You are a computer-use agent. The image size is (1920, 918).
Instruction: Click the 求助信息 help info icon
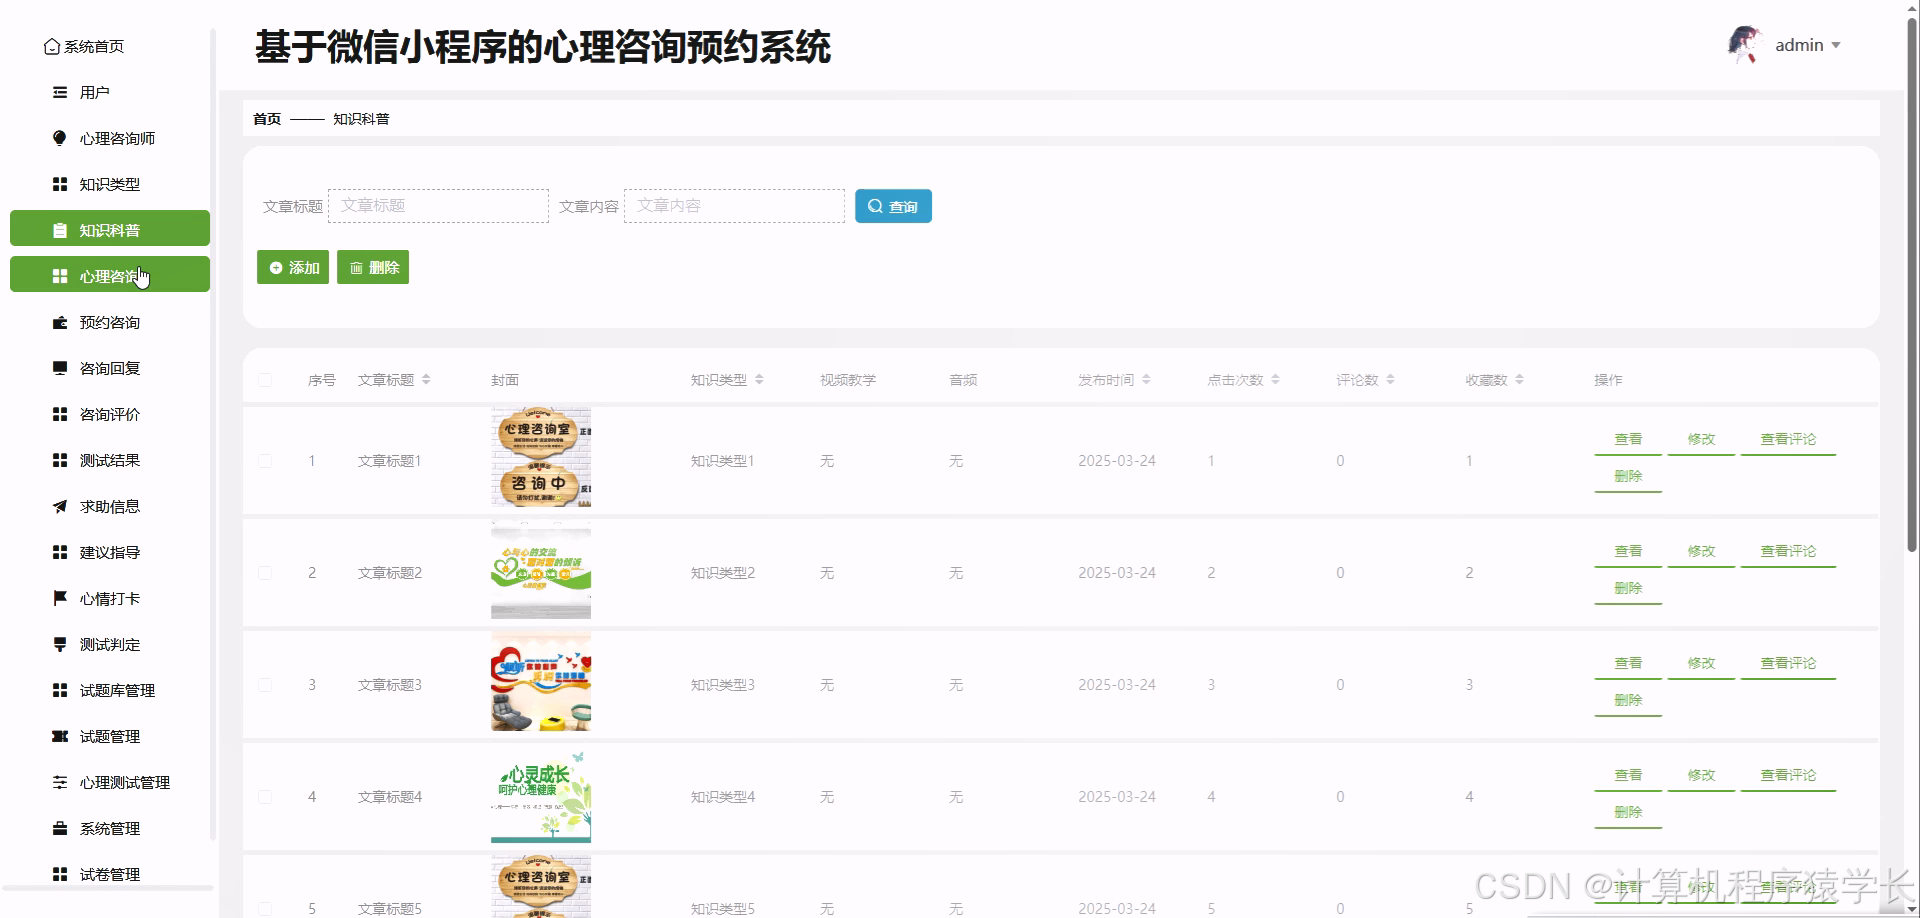[60, 506]
